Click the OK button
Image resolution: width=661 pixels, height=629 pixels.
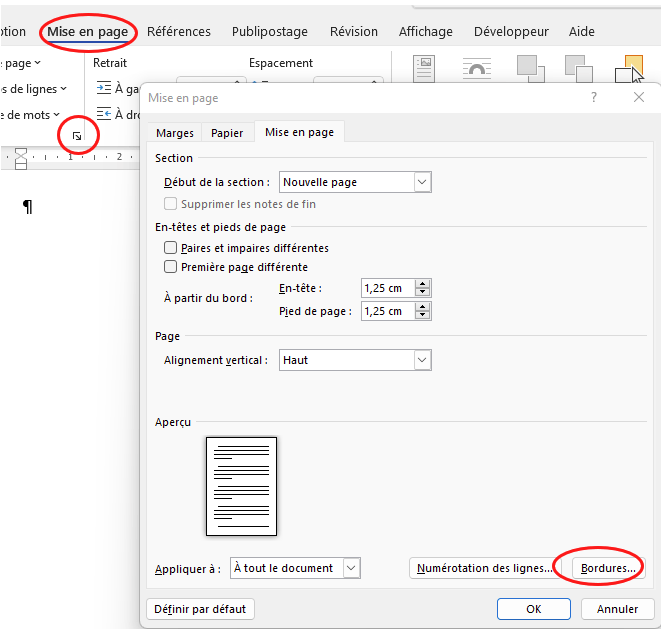point(534,609)
